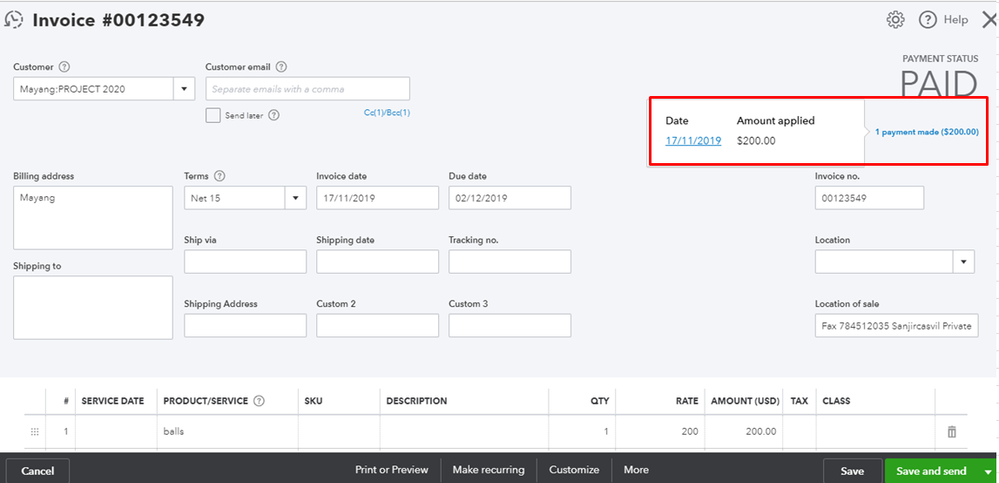Click the Customer field showing Mayang:PROJECT 2020

click(x=93, y=89)
